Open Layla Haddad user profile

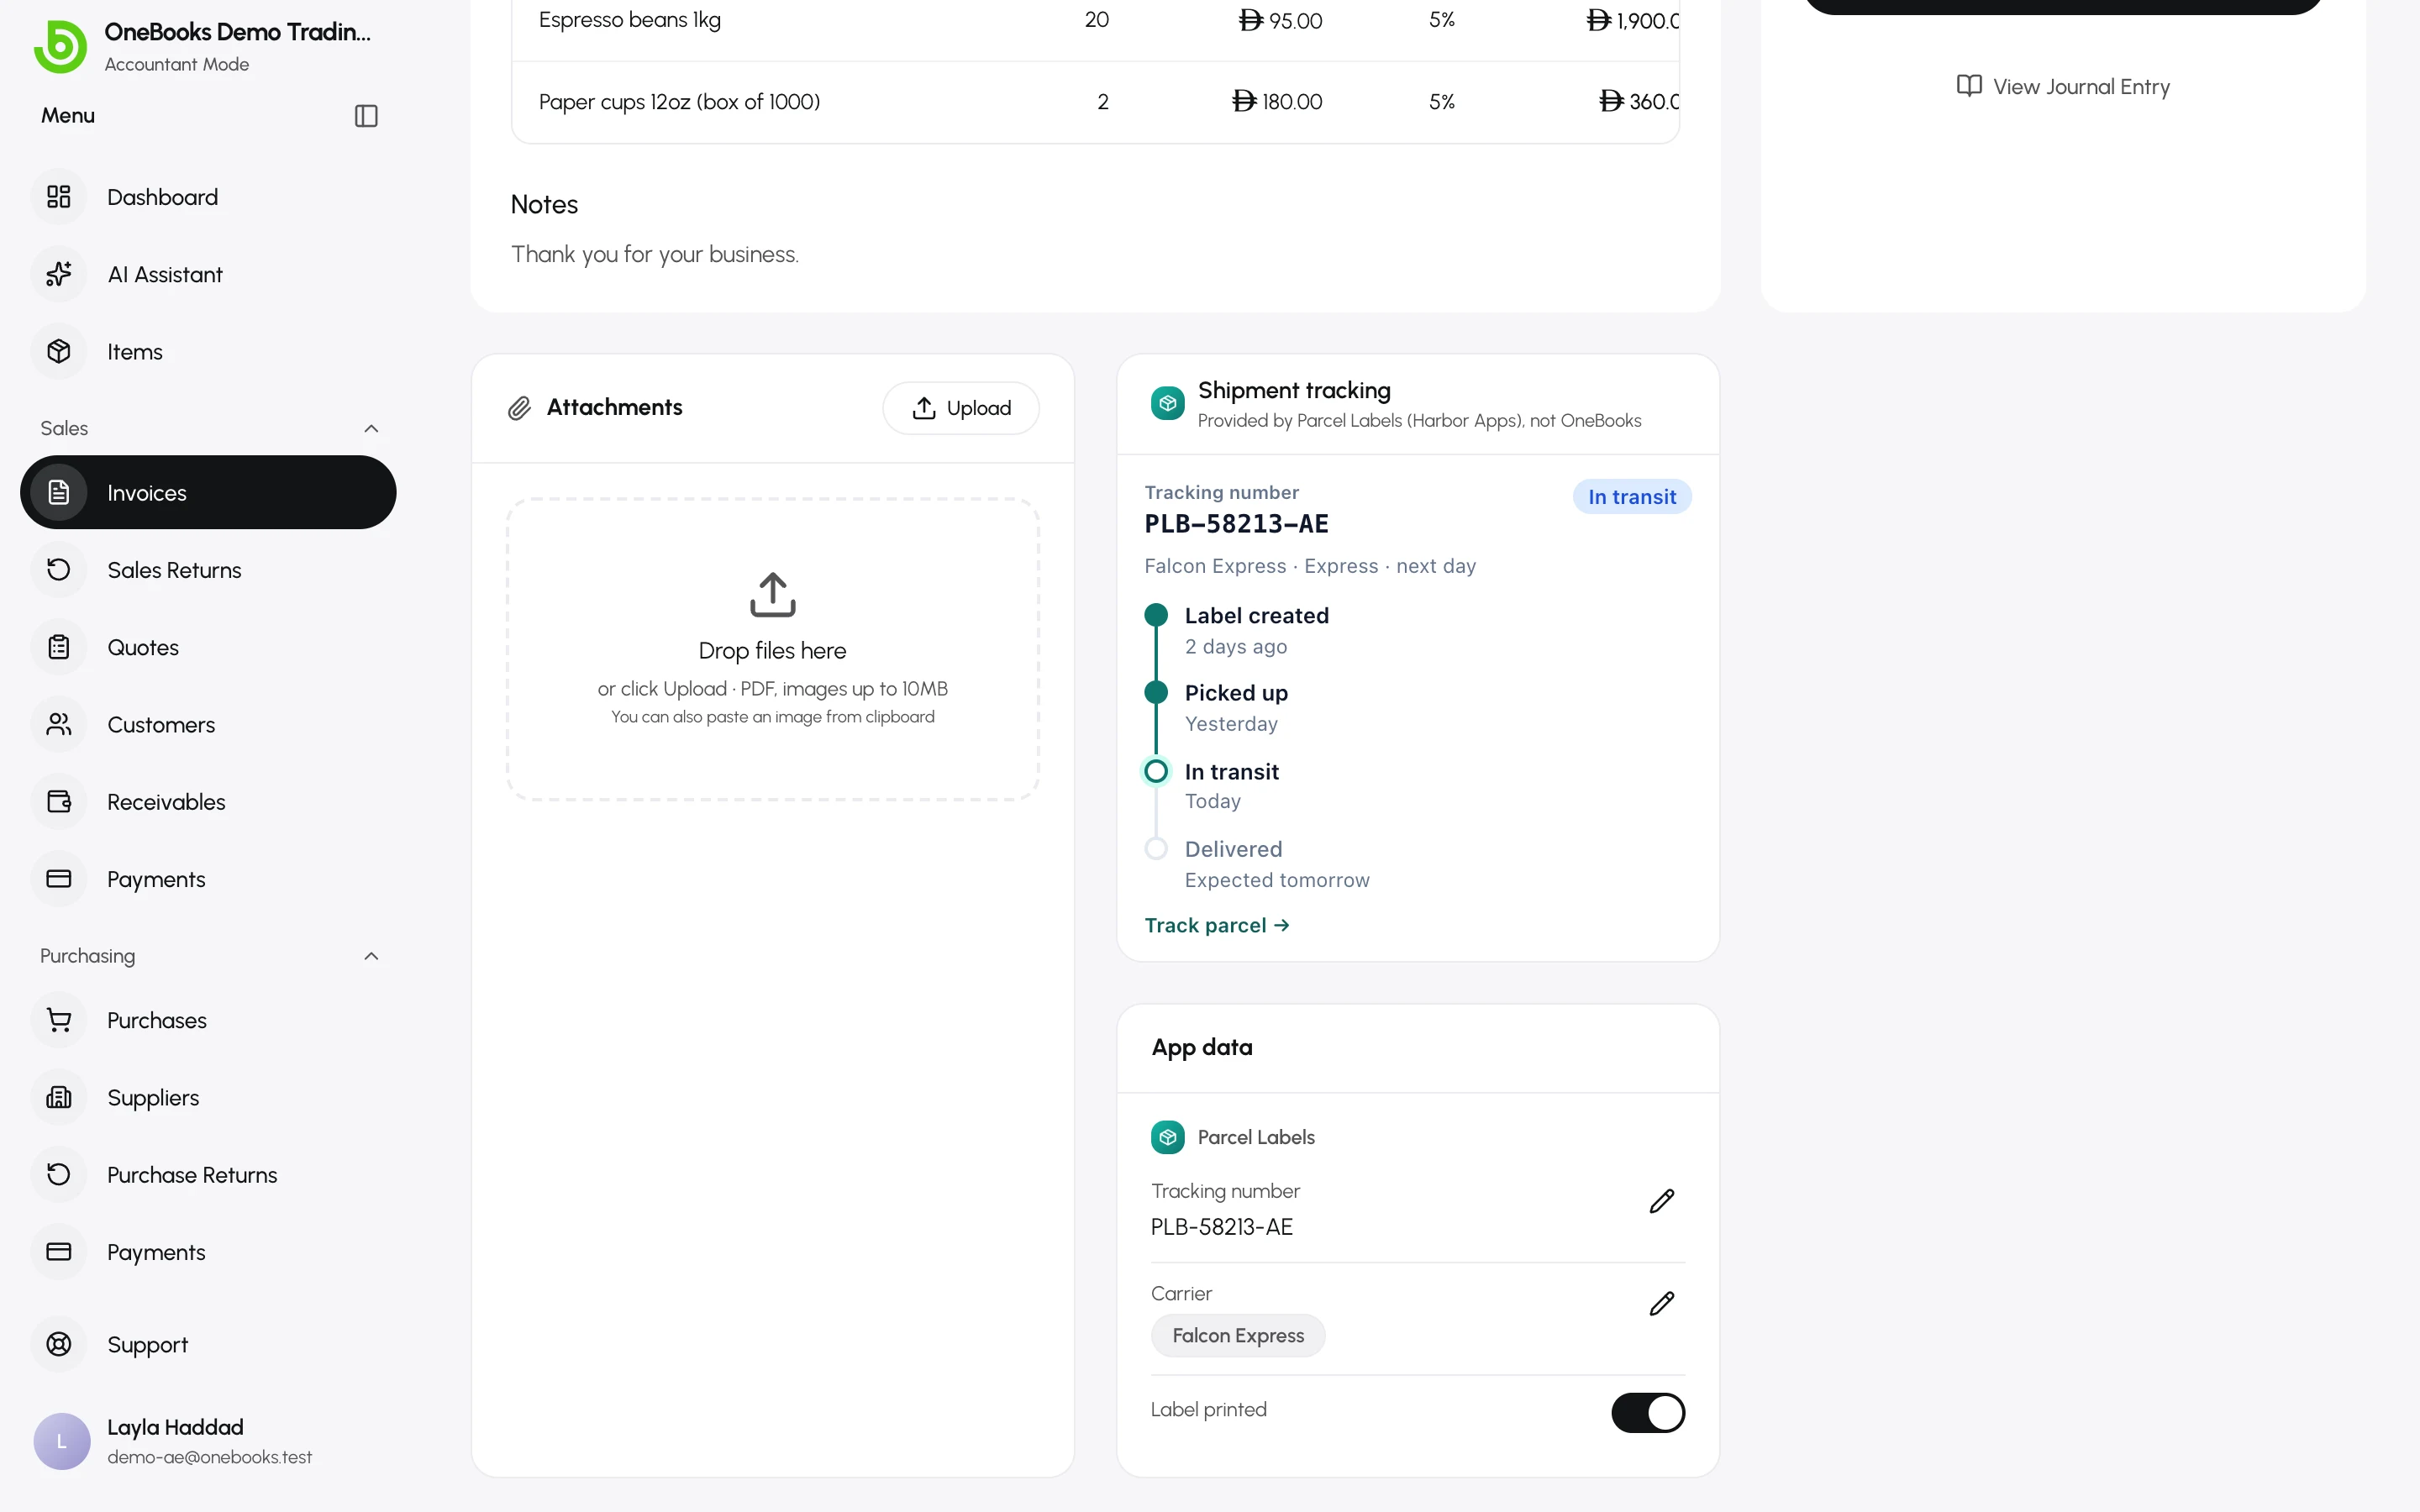208,1441
